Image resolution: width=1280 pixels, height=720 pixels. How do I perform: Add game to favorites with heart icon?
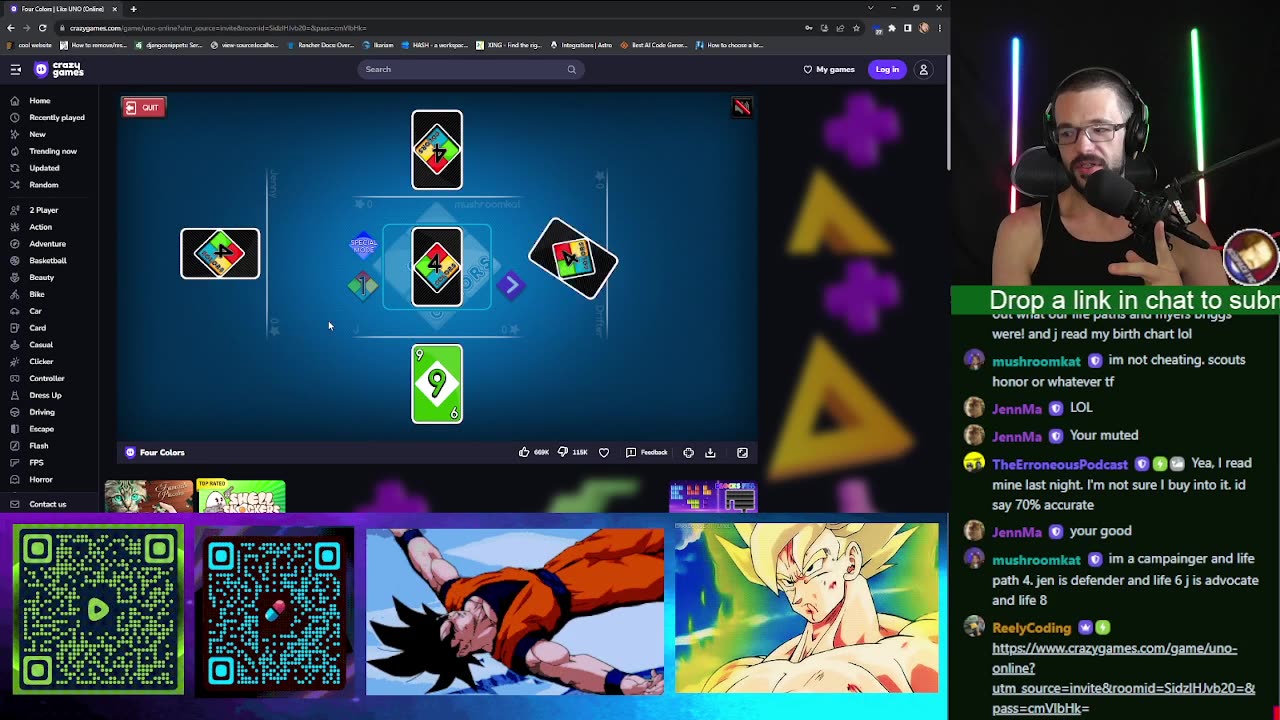click(604, 452)
